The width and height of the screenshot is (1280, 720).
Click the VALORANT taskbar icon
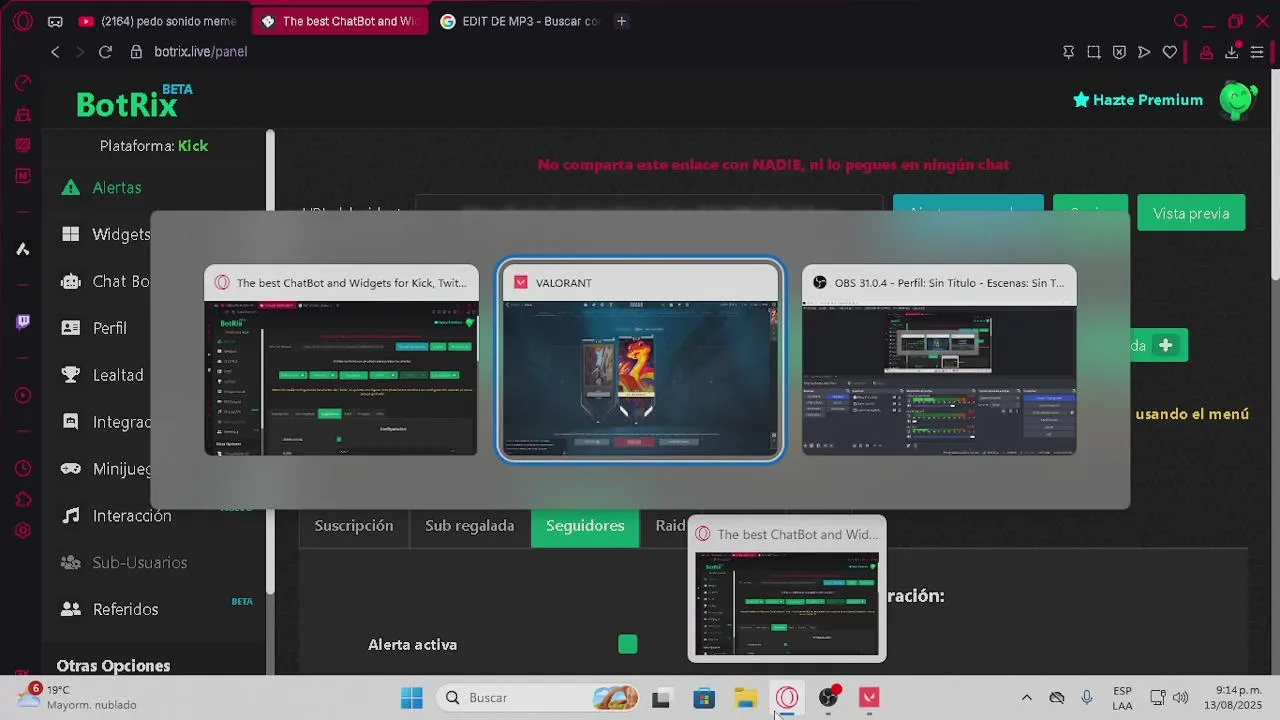[x=869, y=698]
